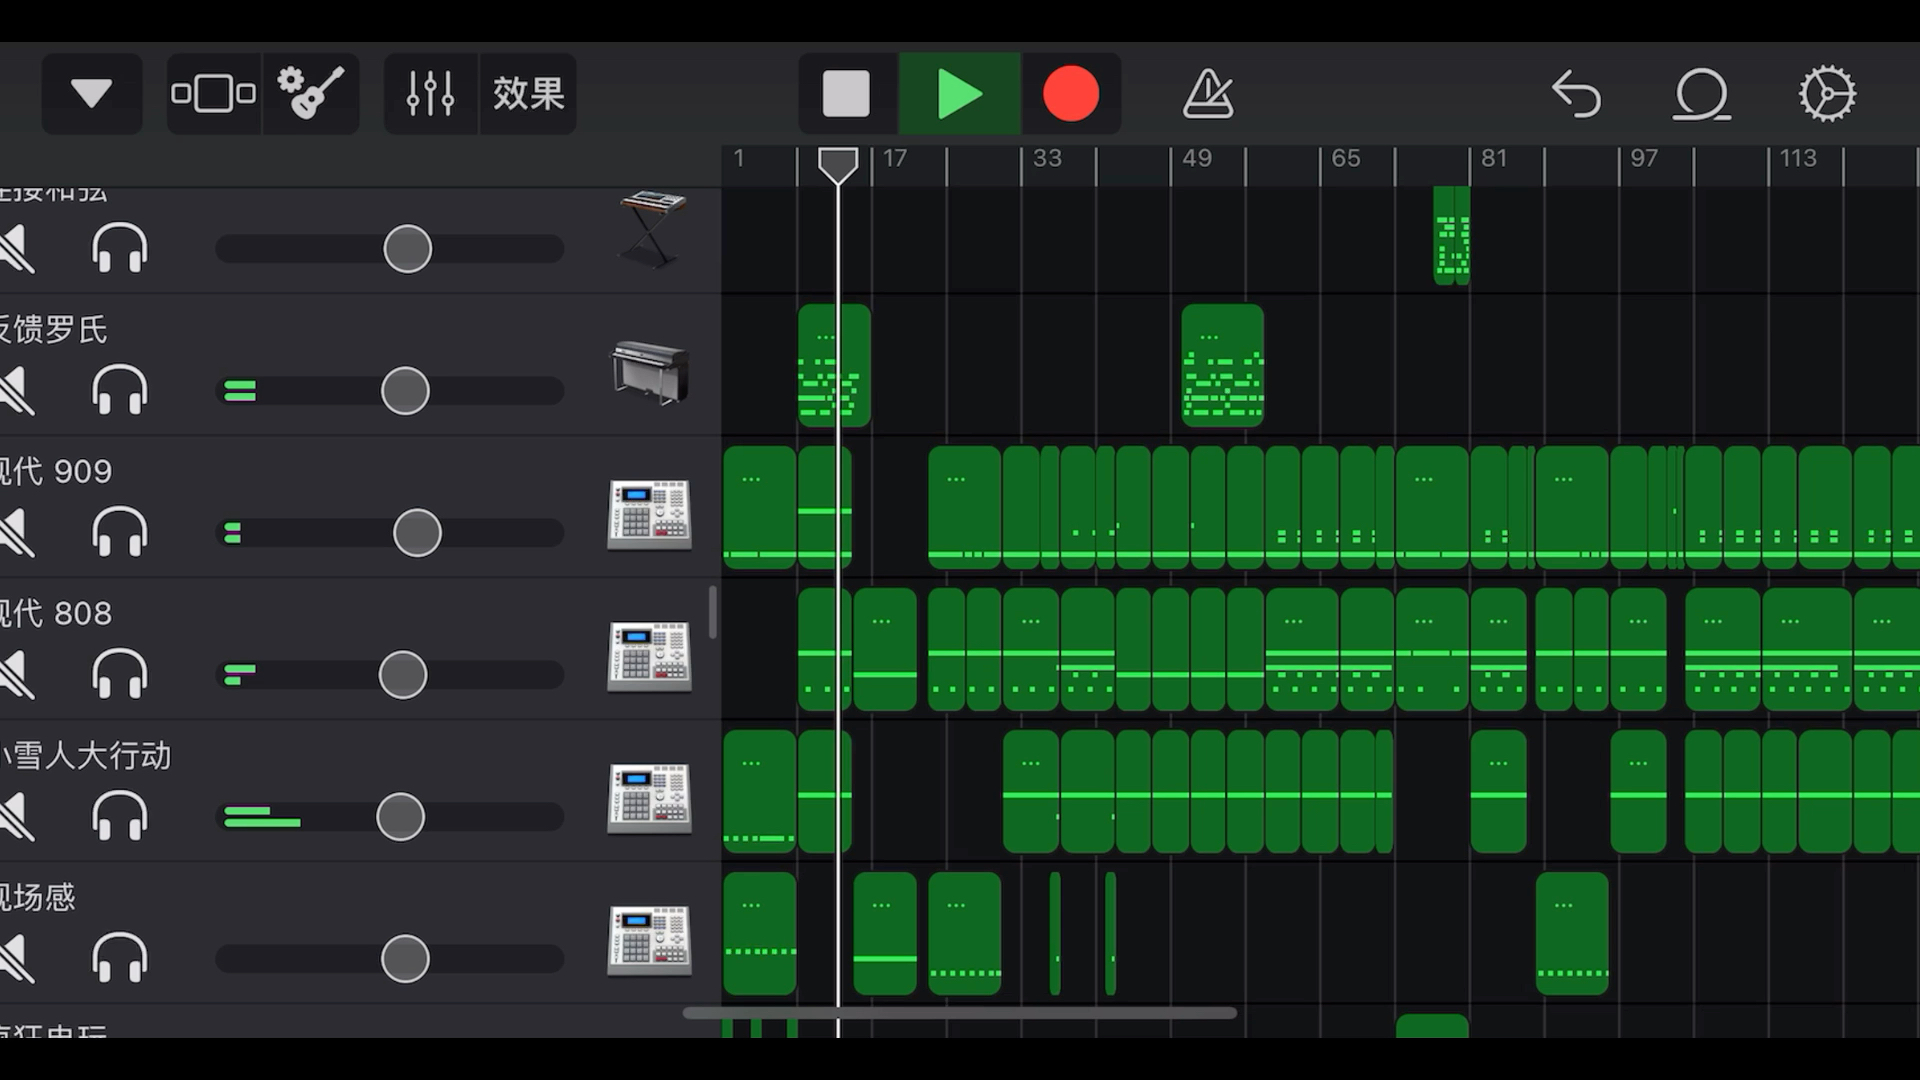The height and width of the screenshot is (1080, 1920).
Task: Select the drum machine icon on 现代 808 track
Action: click(x=650, y=656)
